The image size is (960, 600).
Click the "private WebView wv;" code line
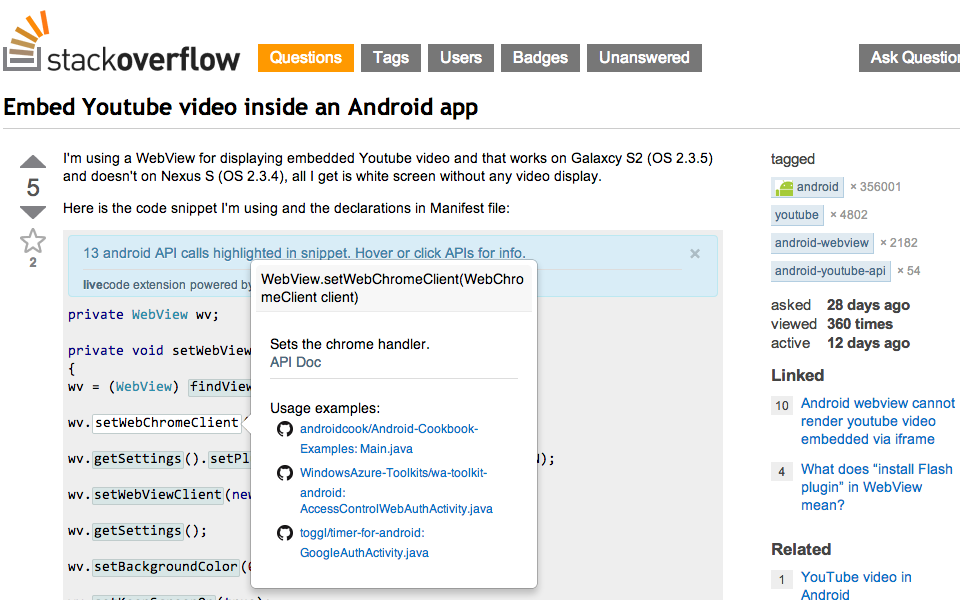tap(143, 315)
